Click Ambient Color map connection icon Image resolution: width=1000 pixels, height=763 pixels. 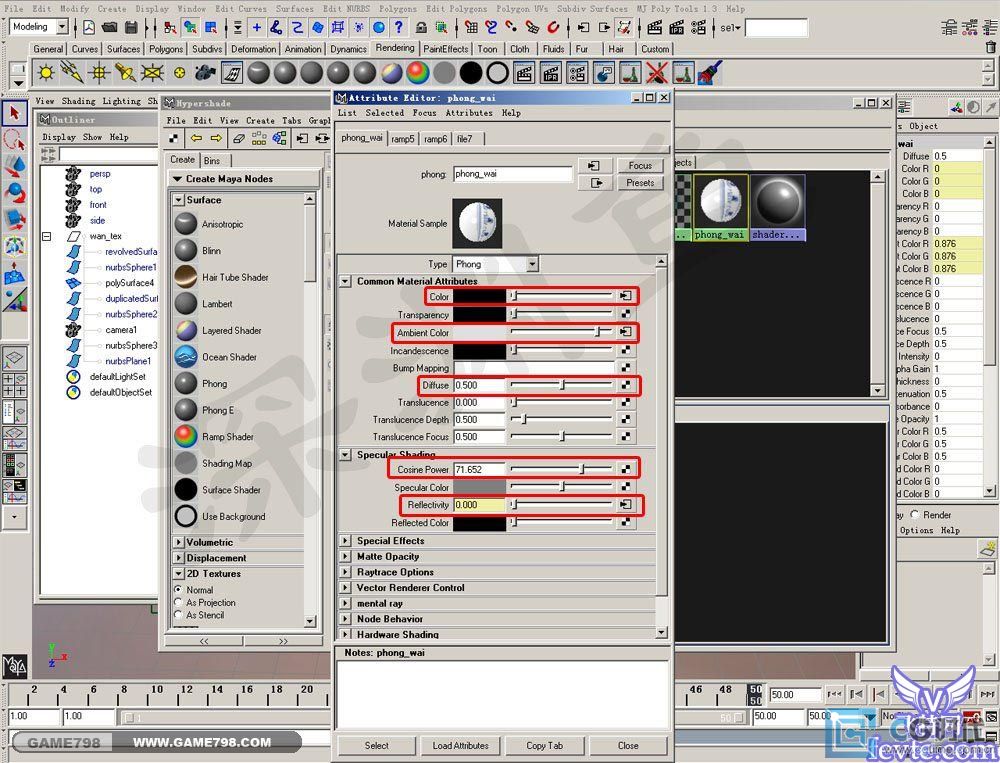[626, 332]
